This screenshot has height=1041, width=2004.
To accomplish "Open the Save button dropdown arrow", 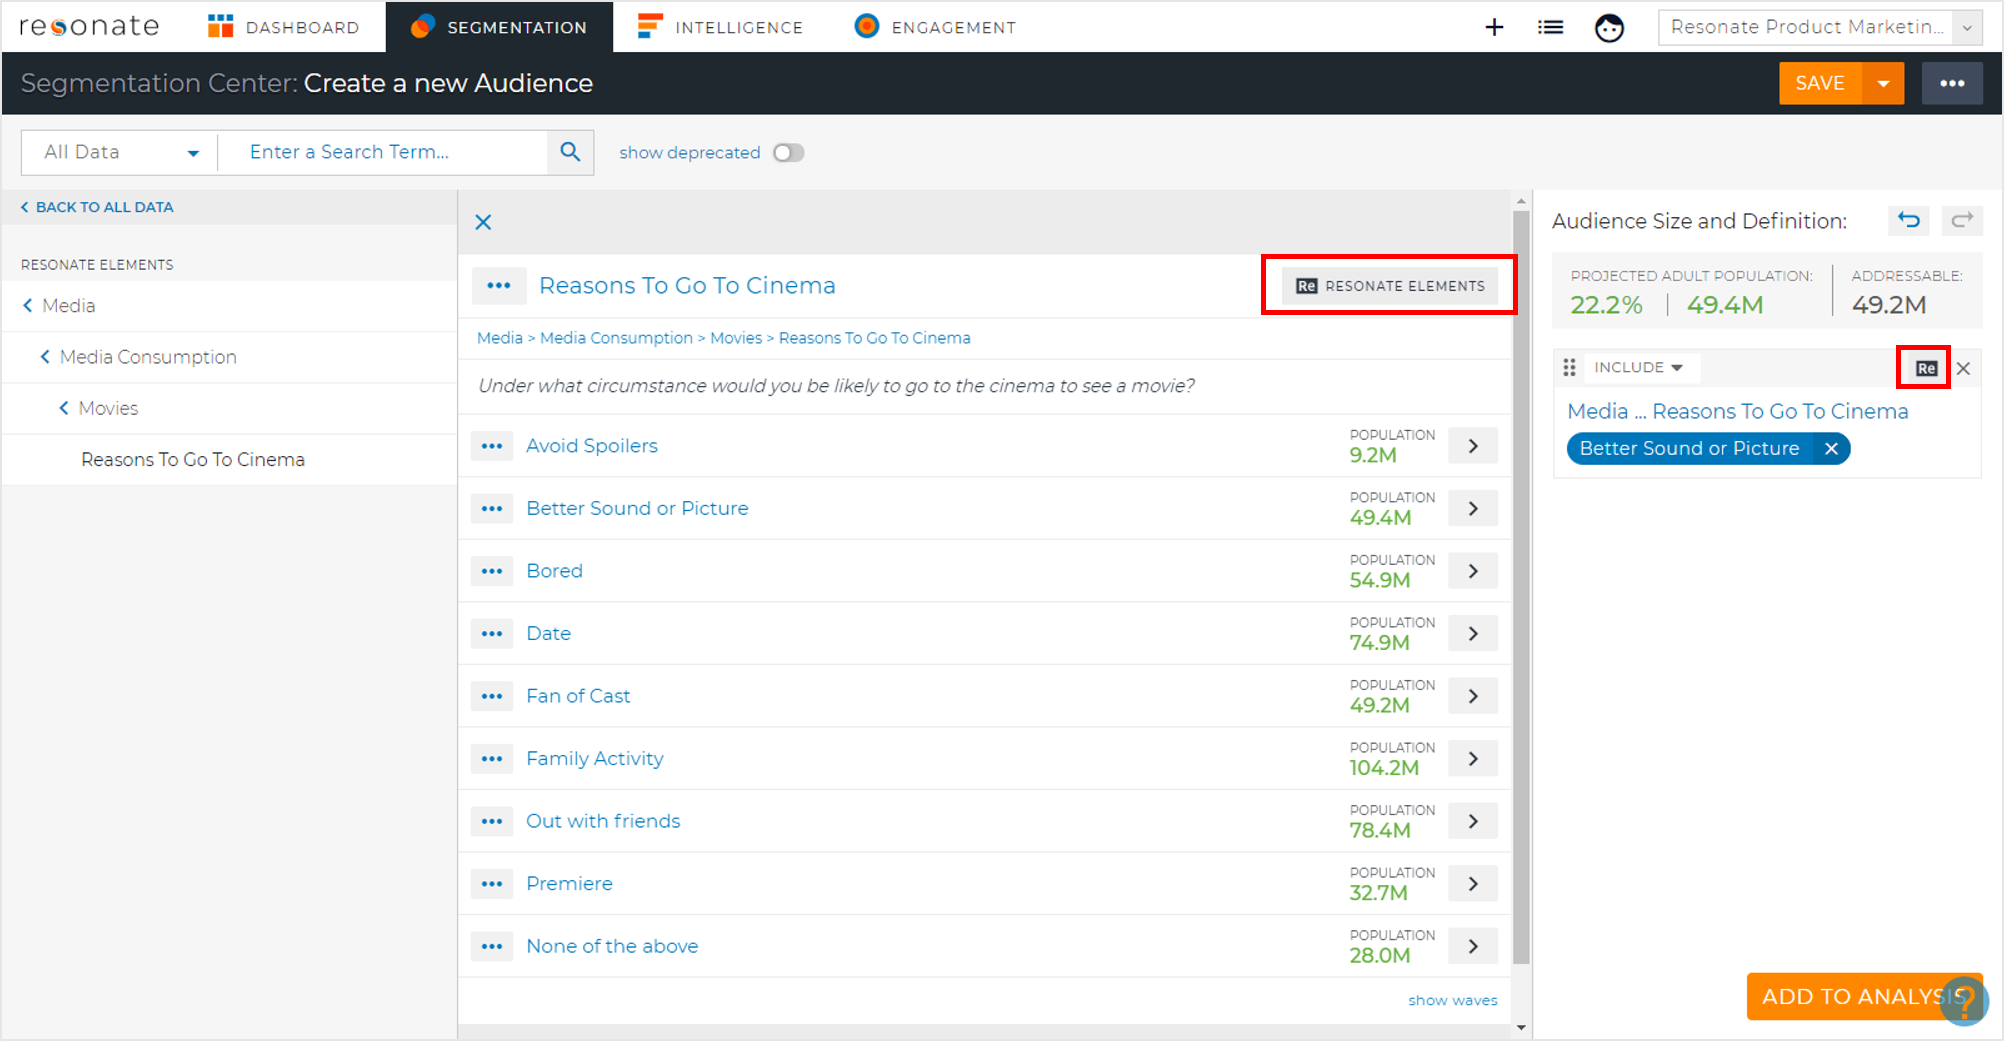I will [1883, 83].
